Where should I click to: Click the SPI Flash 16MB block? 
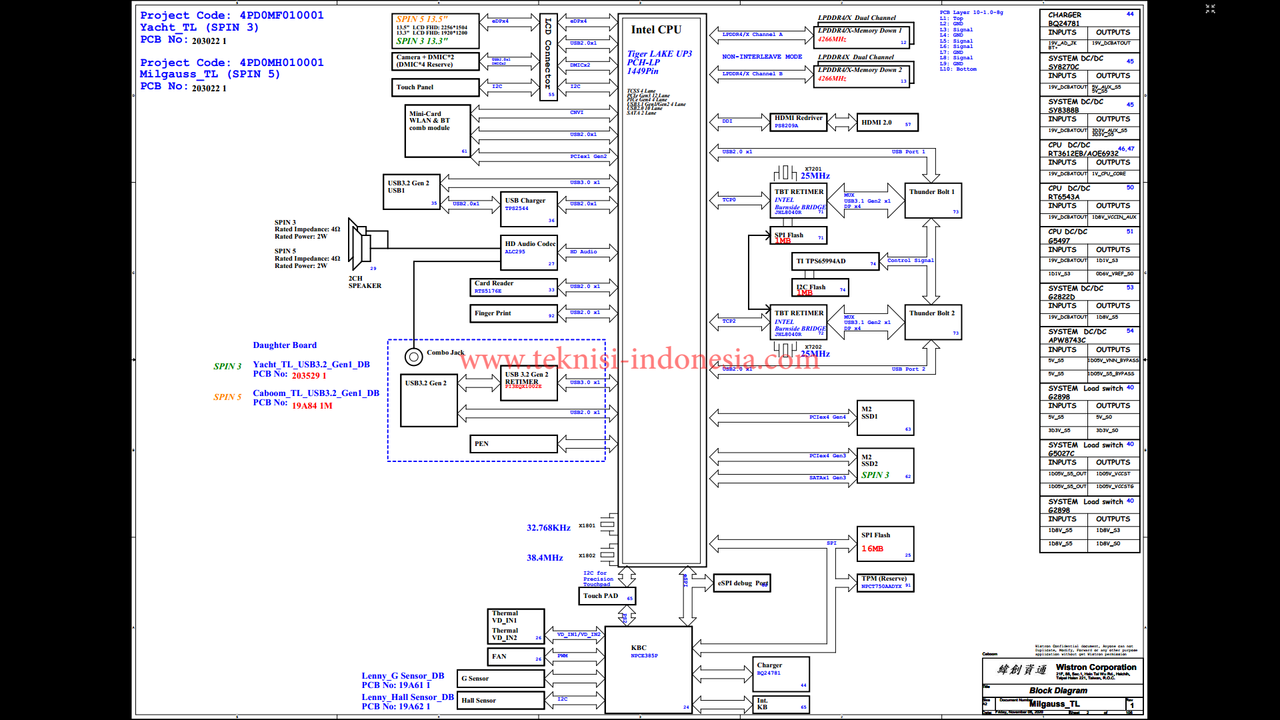pos(885,543)
